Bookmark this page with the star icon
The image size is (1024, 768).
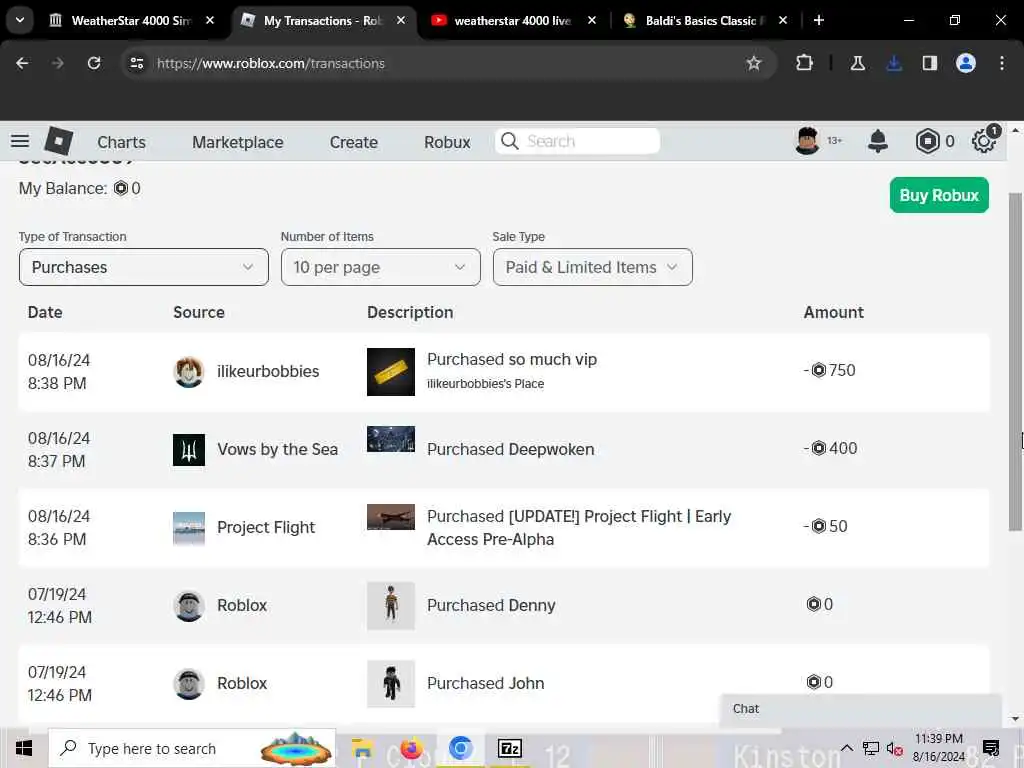point(754,63)
